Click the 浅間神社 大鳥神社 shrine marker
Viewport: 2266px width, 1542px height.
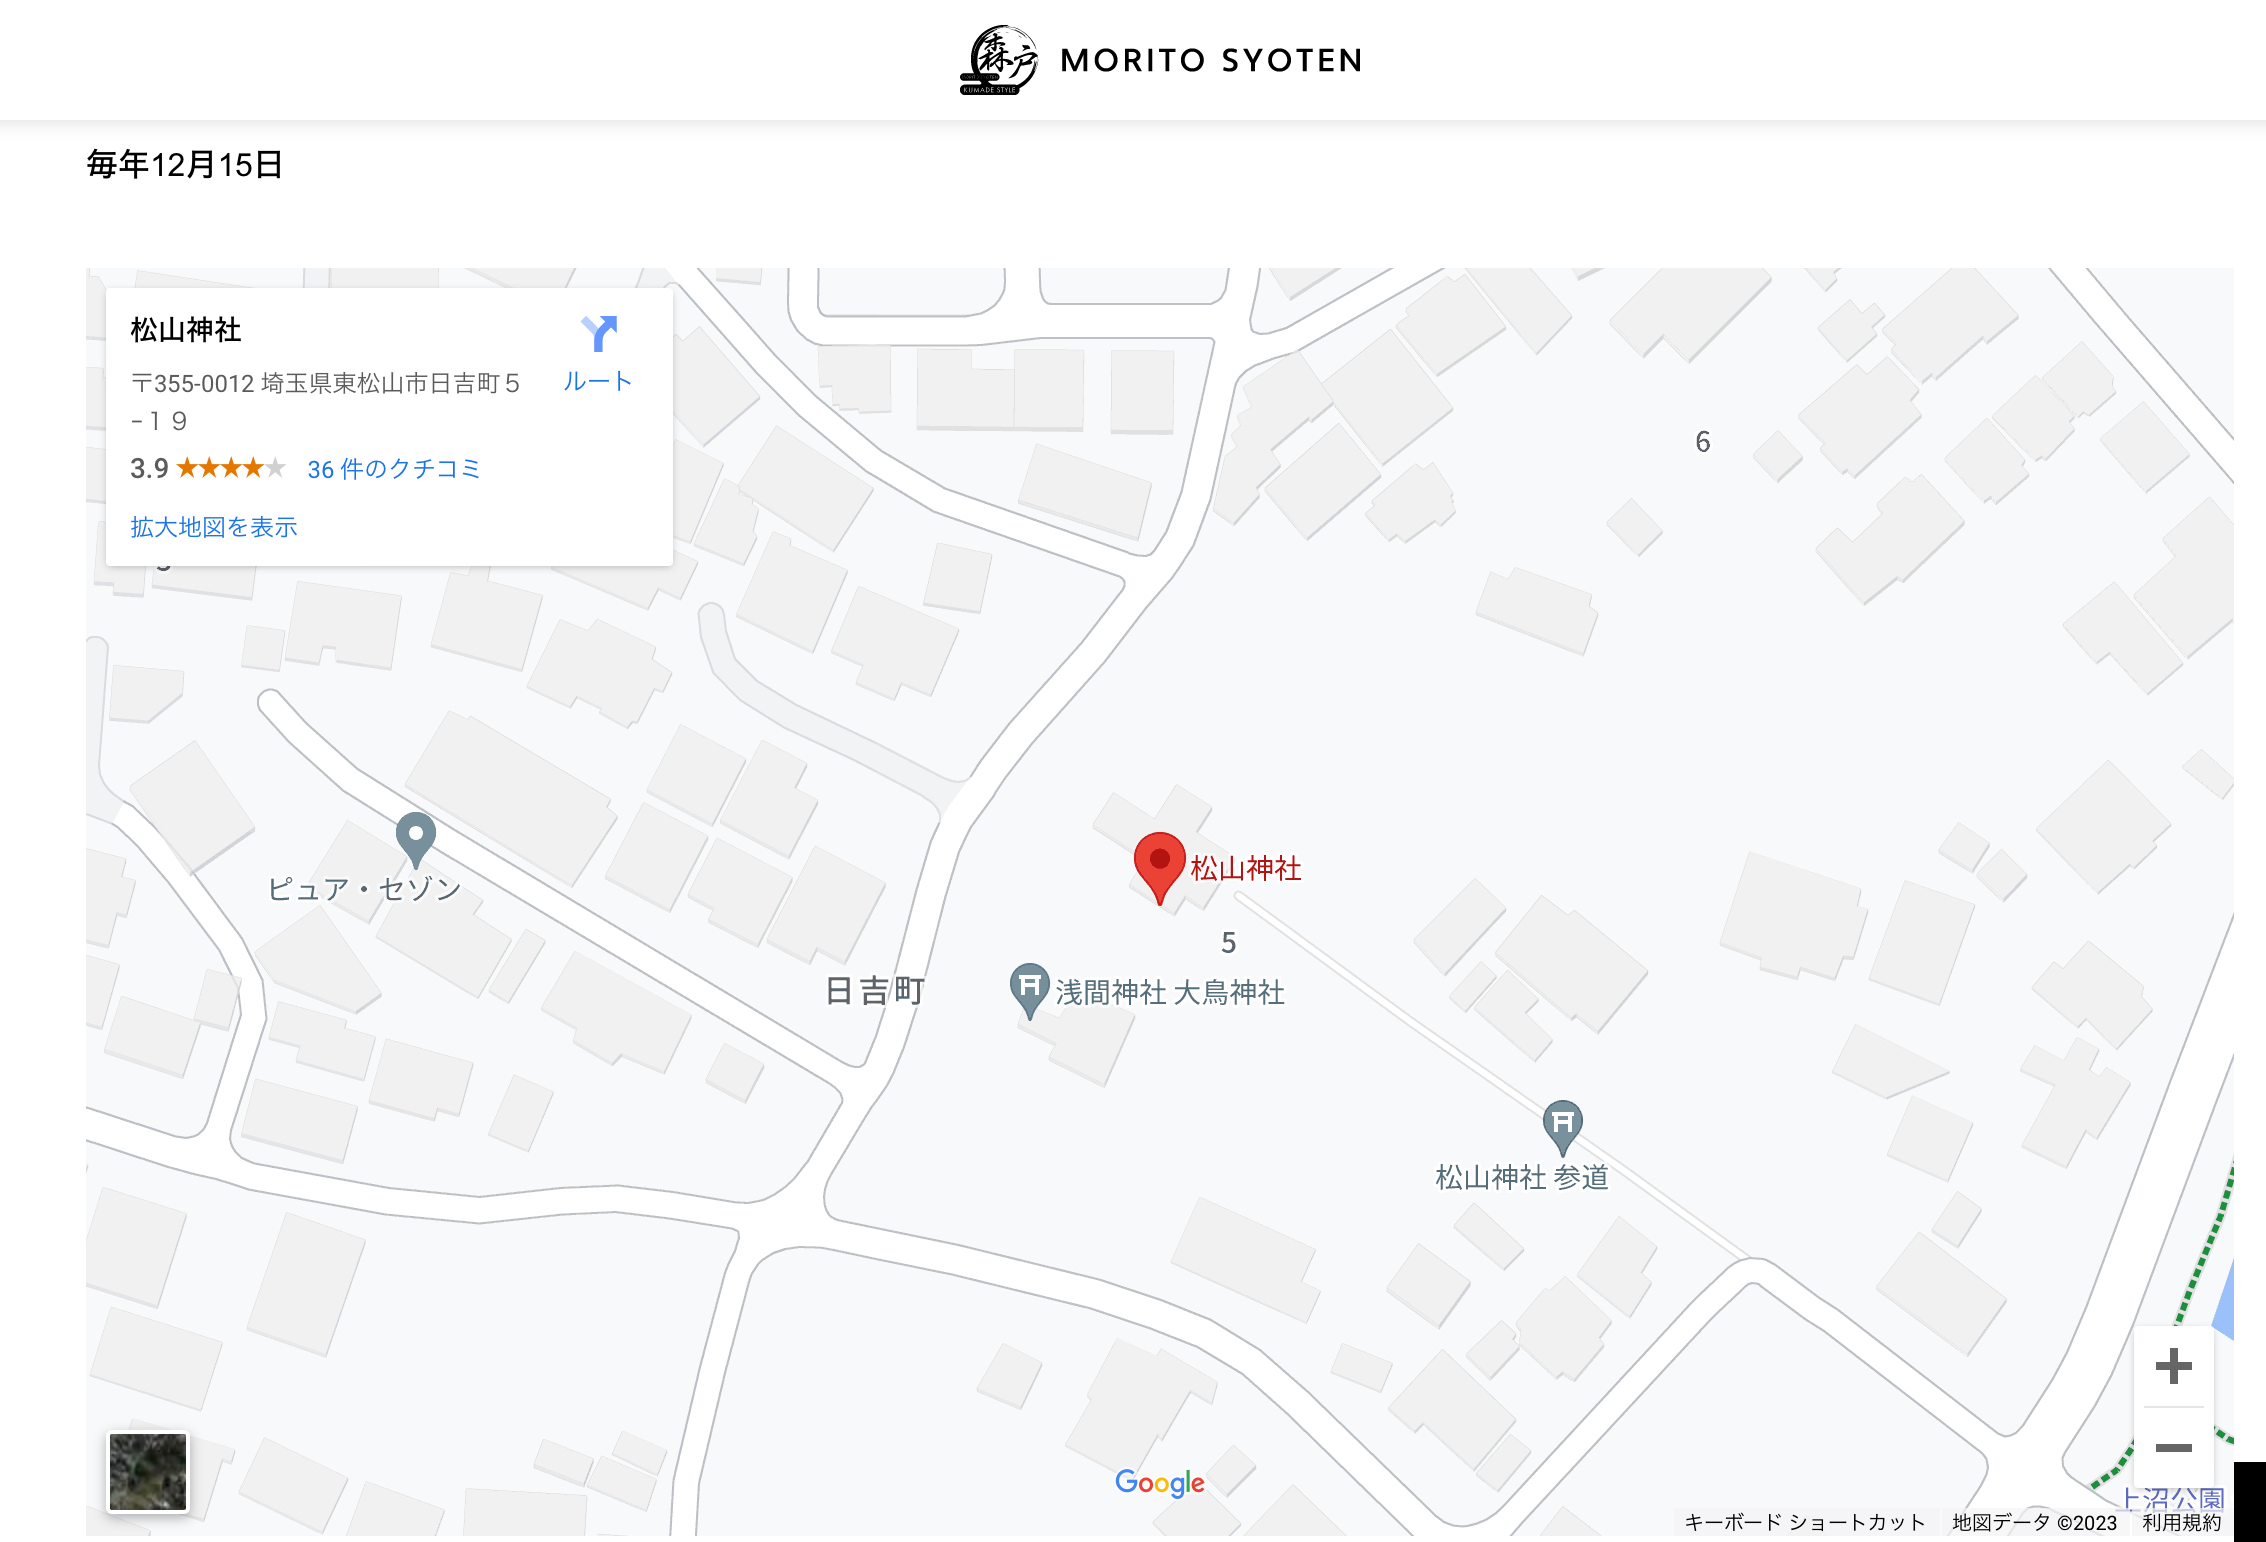pos(1029,990)
